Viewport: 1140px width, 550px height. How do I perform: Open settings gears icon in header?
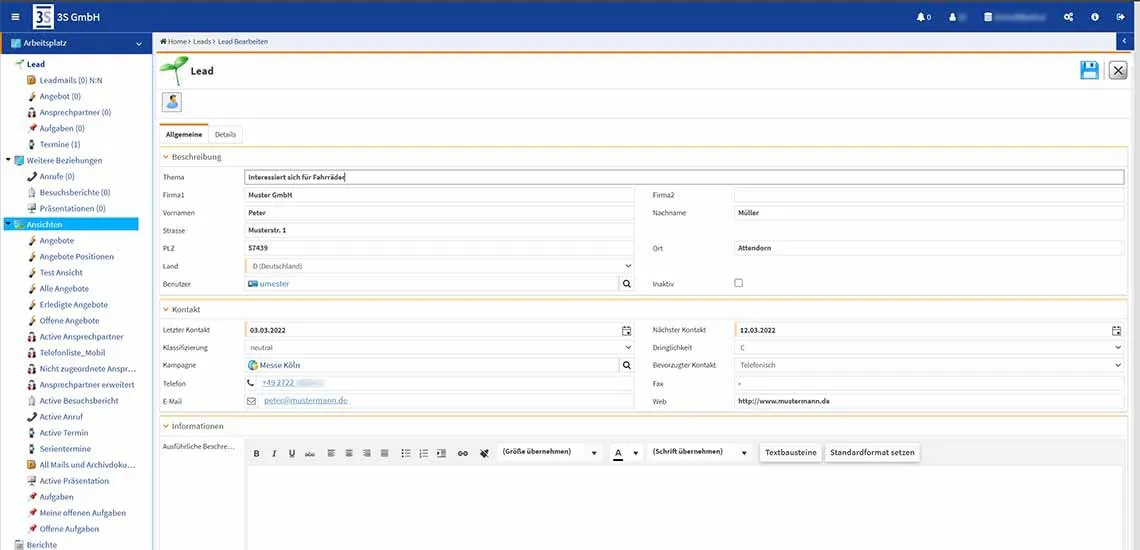pyautogui.click(x=1068, y=17)
